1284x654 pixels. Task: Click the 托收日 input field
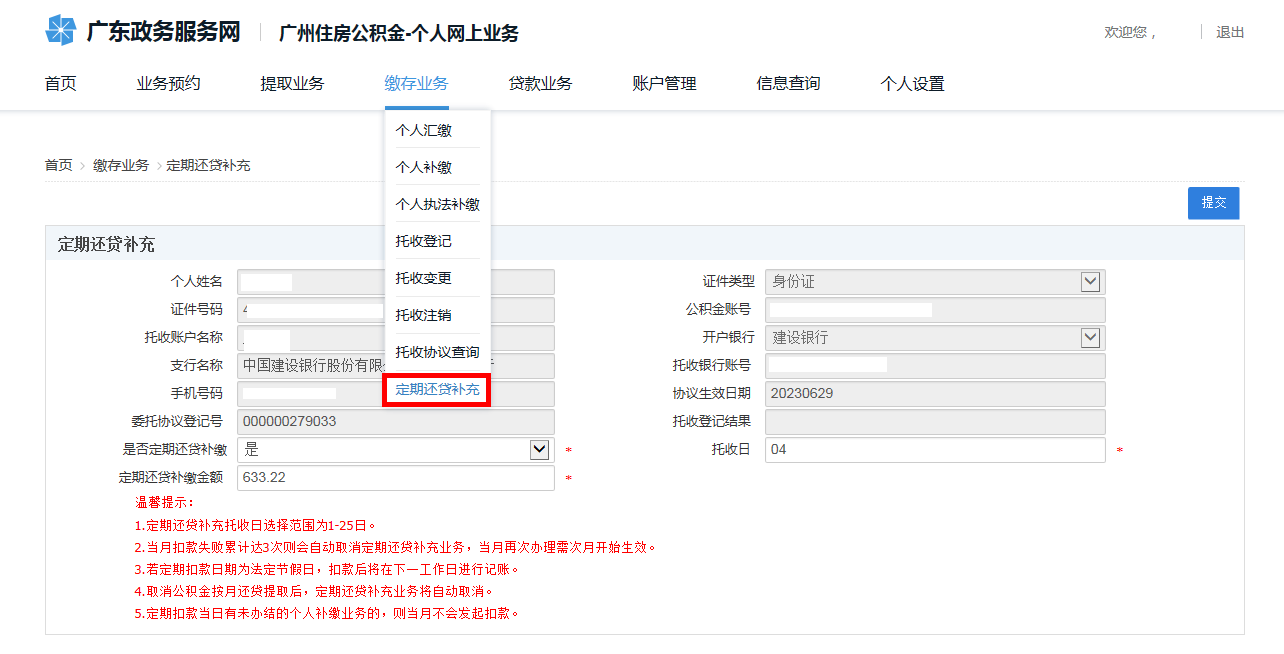pos(934,450)
